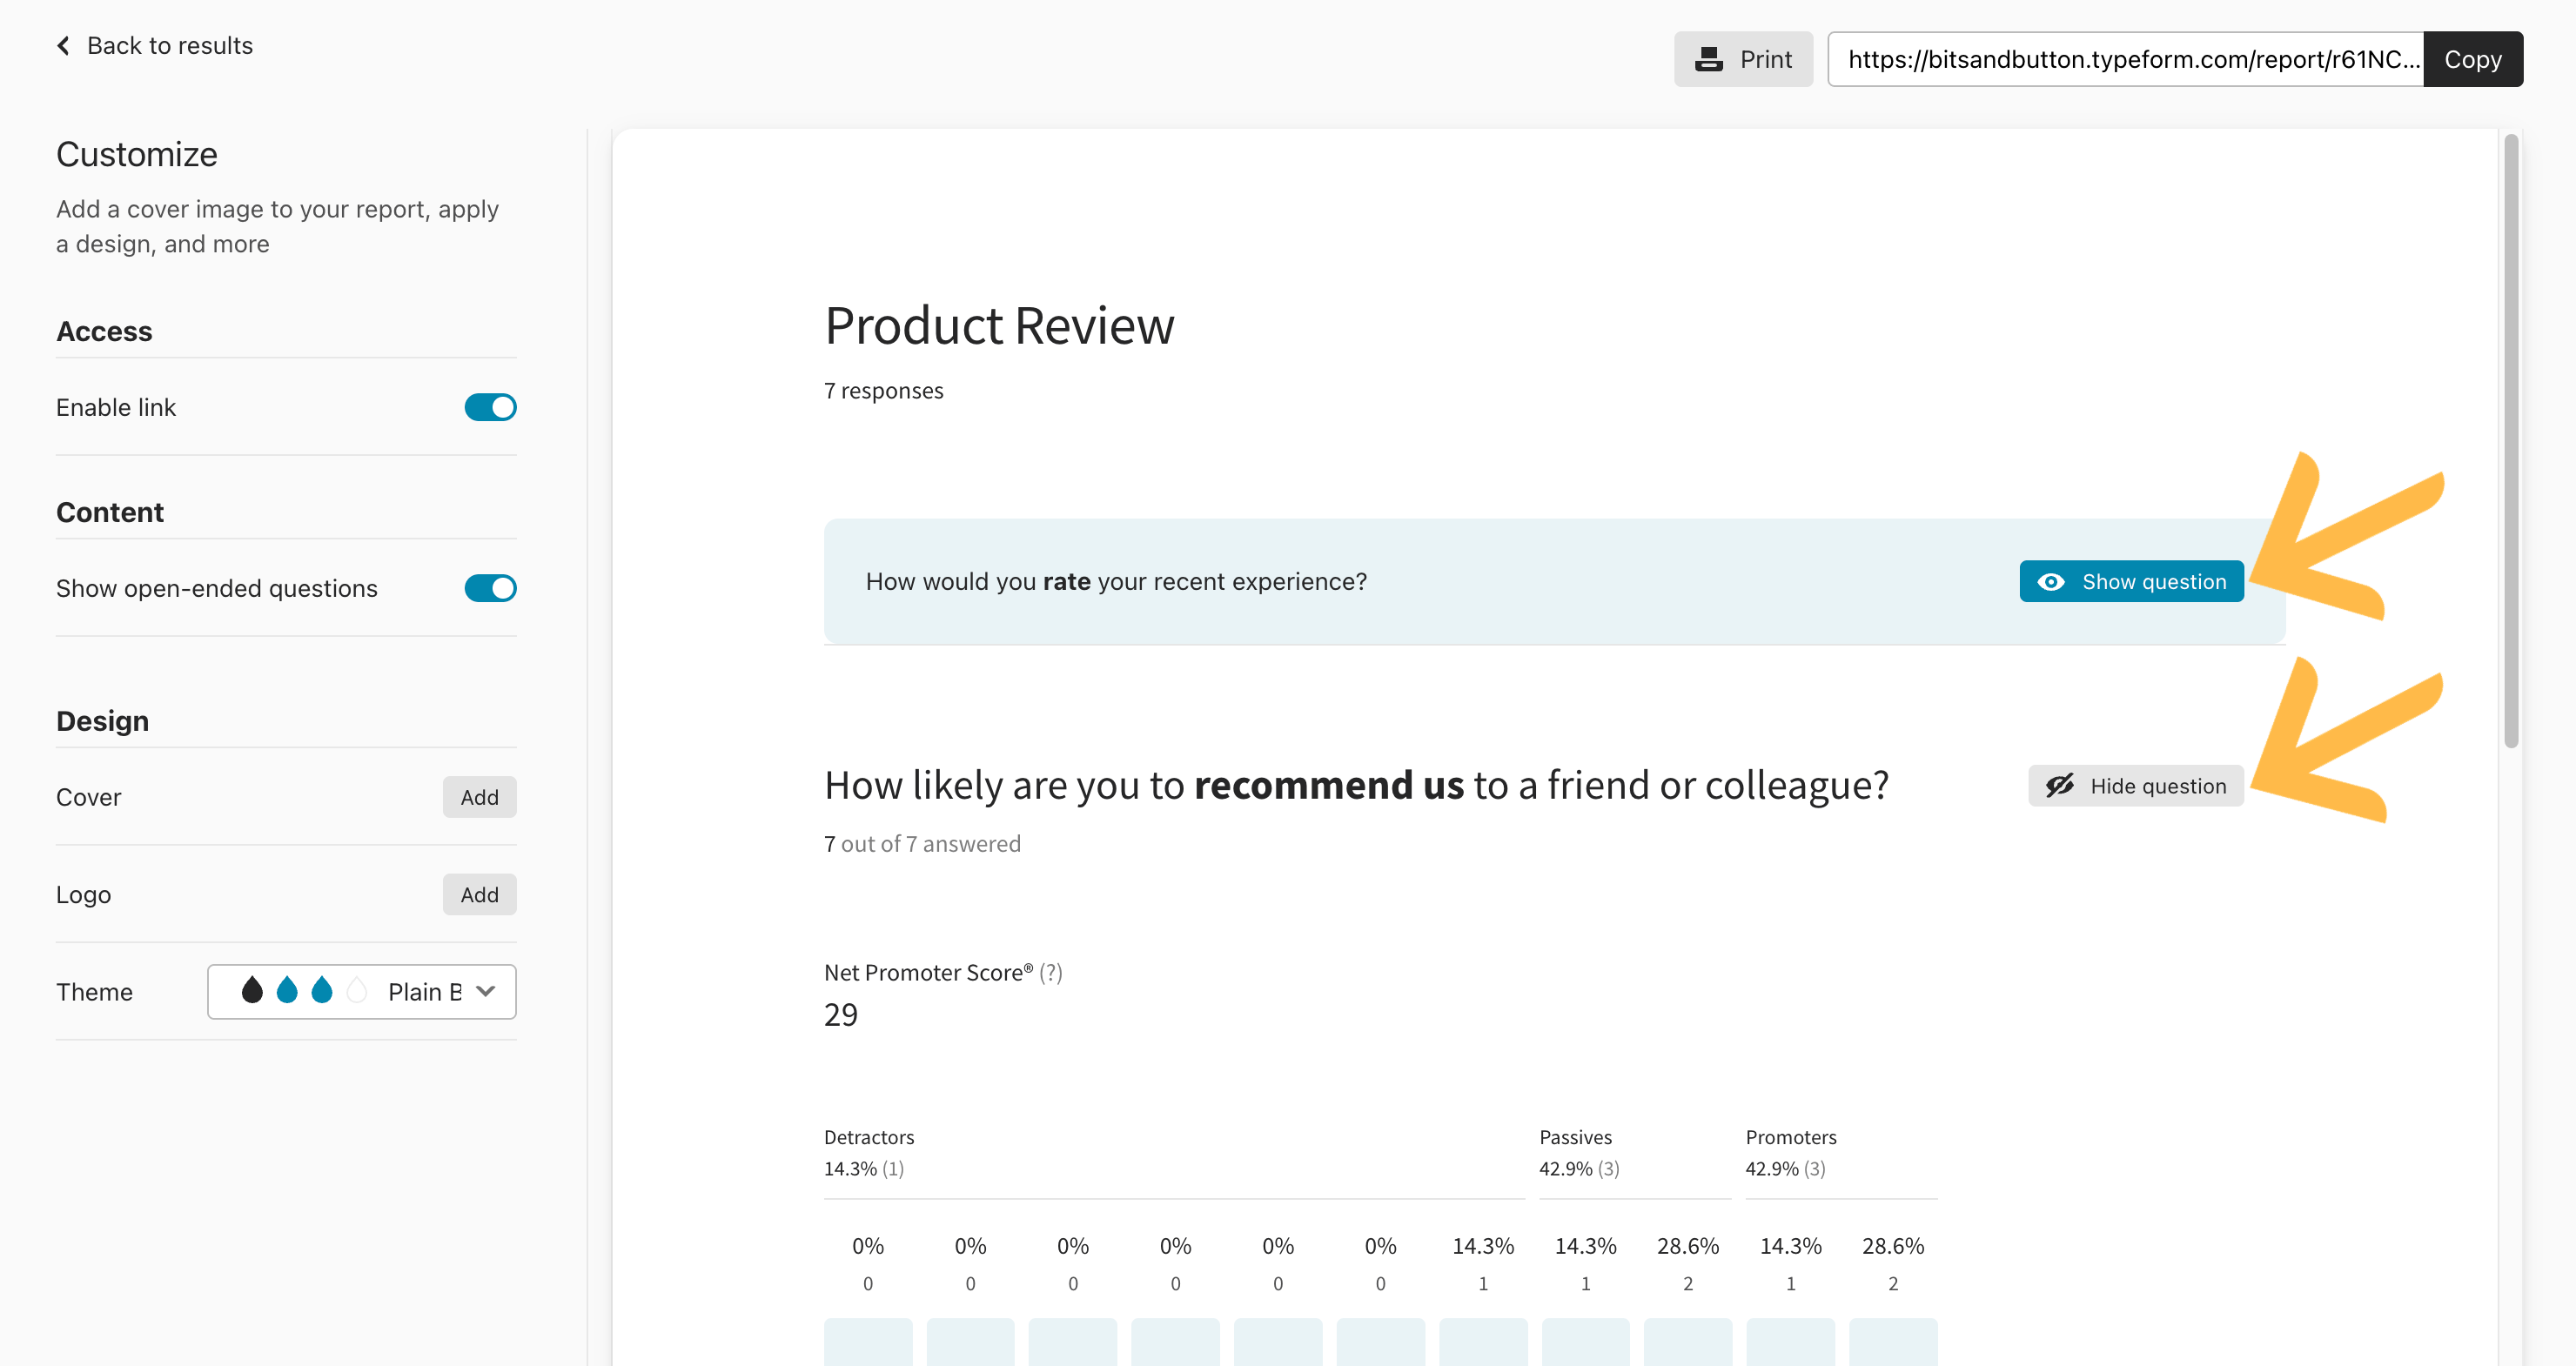Click the first blue droplet swatch
Screen dimensions: 2576x1366
click(x=287, y=991)
